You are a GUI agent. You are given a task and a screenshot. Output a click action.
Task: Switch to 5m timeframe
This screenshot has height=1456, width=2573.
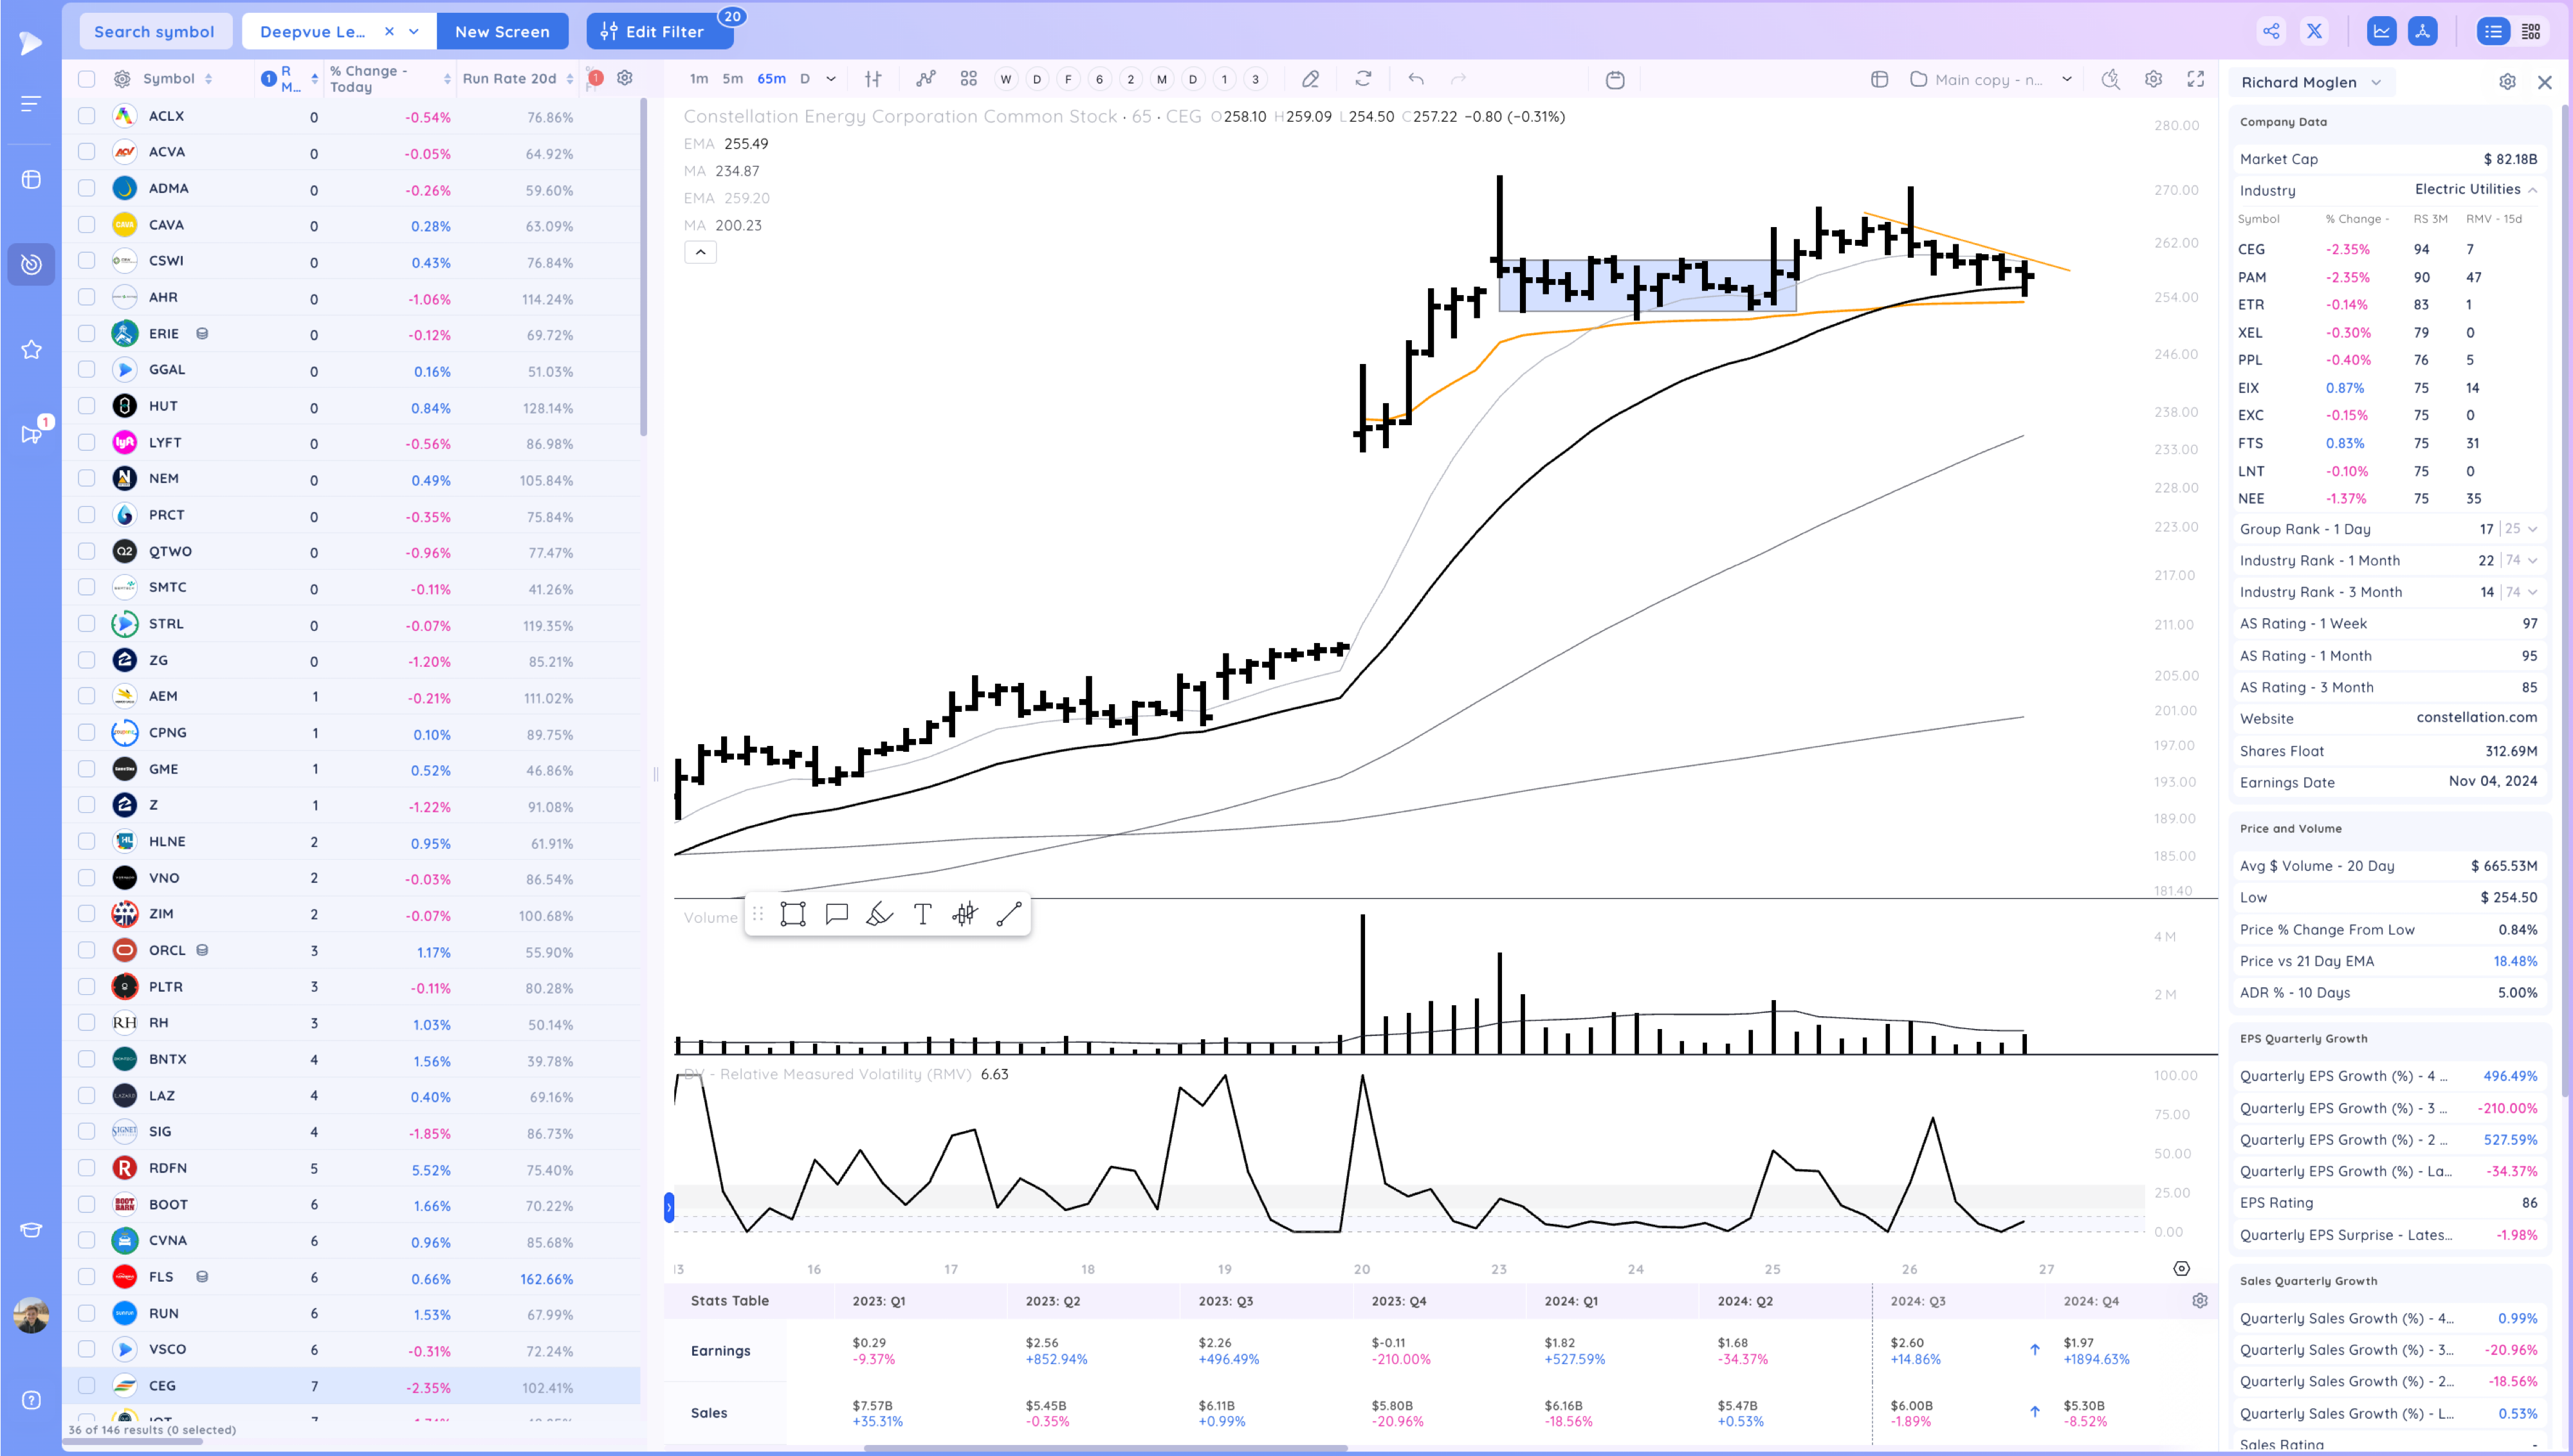tap(733, 79)
